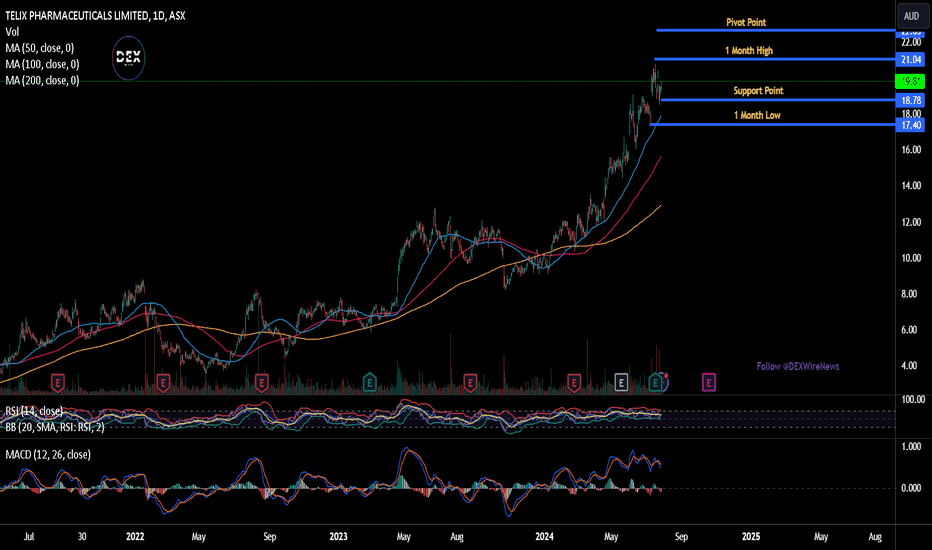Select the 17.40 price tag
The width and height of the screenshot is (932, 550).
(911, 125)
